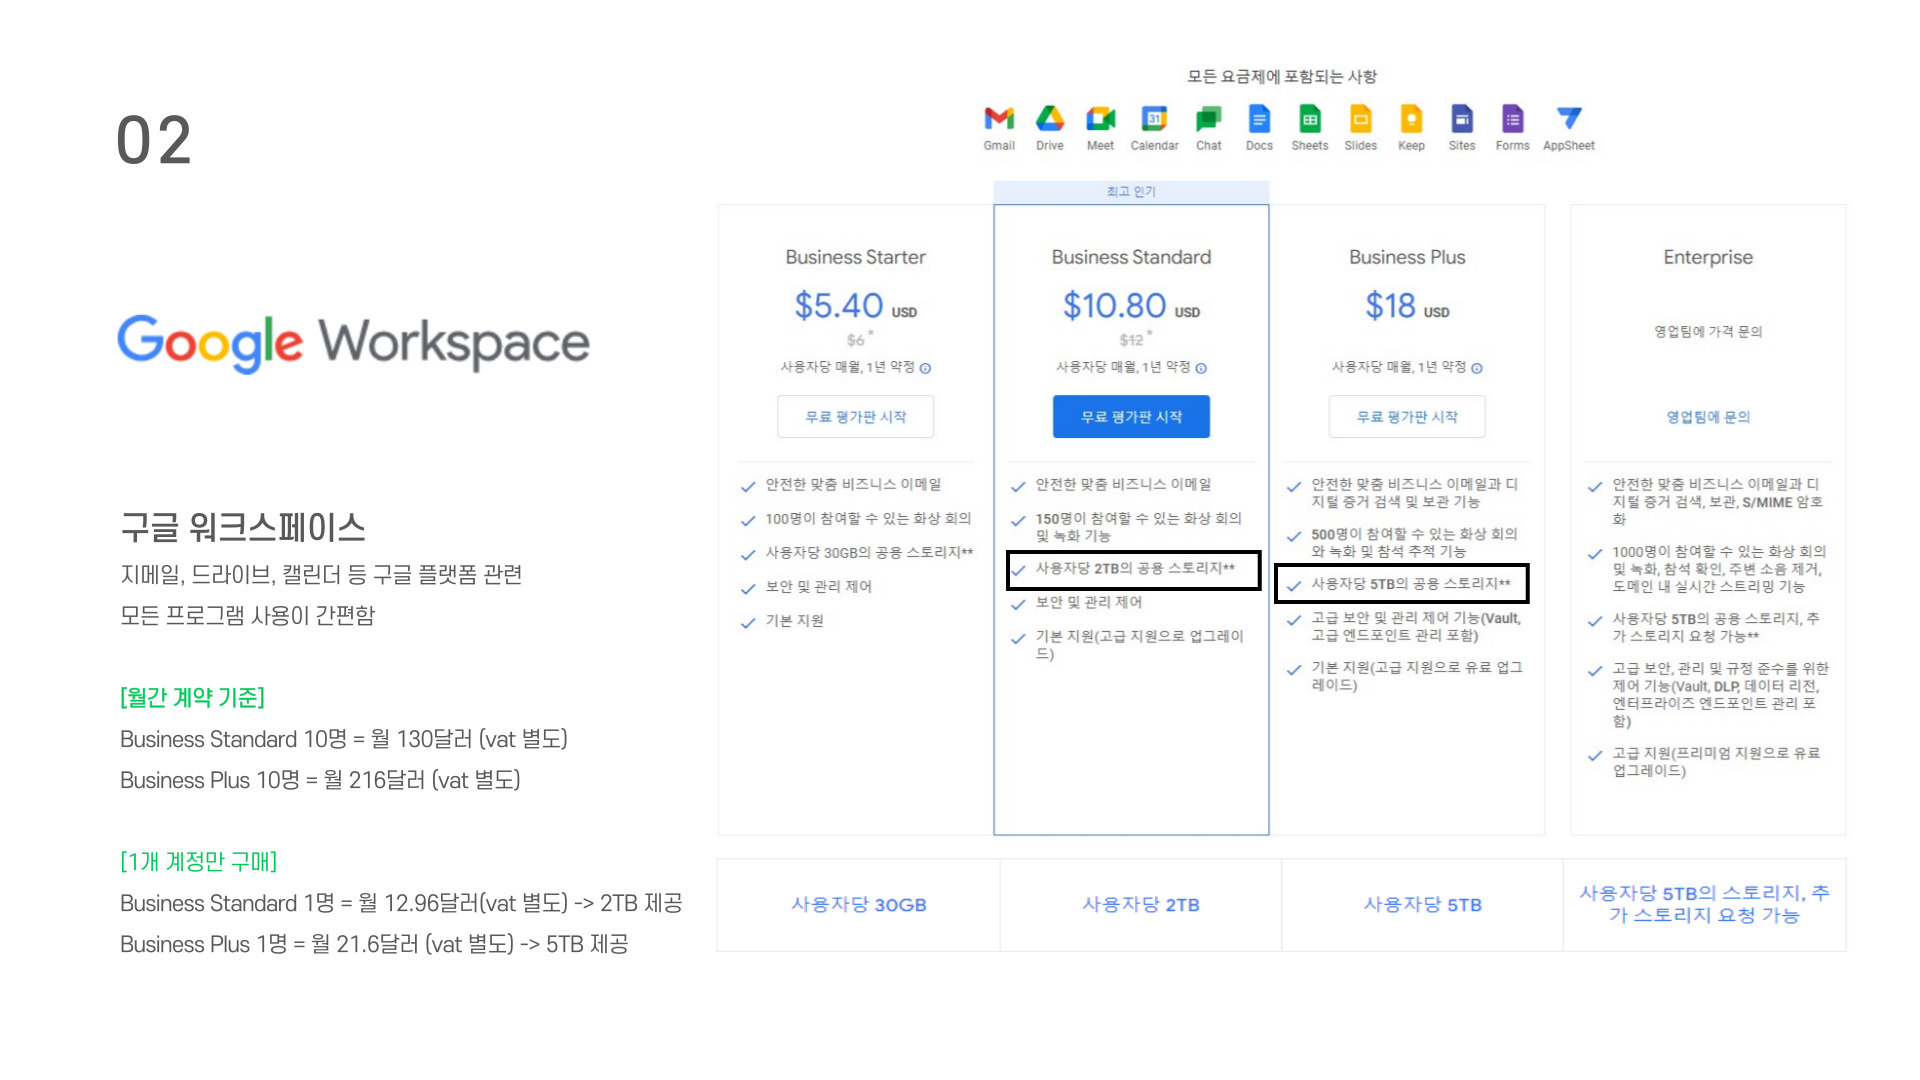
Task: Click the Google Slides icon
Action: point(1360,119)
